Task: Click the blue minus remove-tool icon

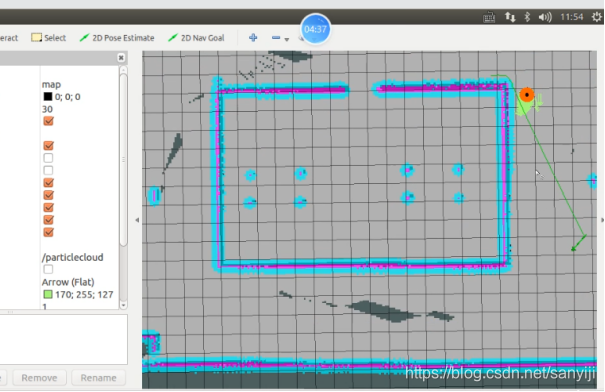Action: click(276, 37)
